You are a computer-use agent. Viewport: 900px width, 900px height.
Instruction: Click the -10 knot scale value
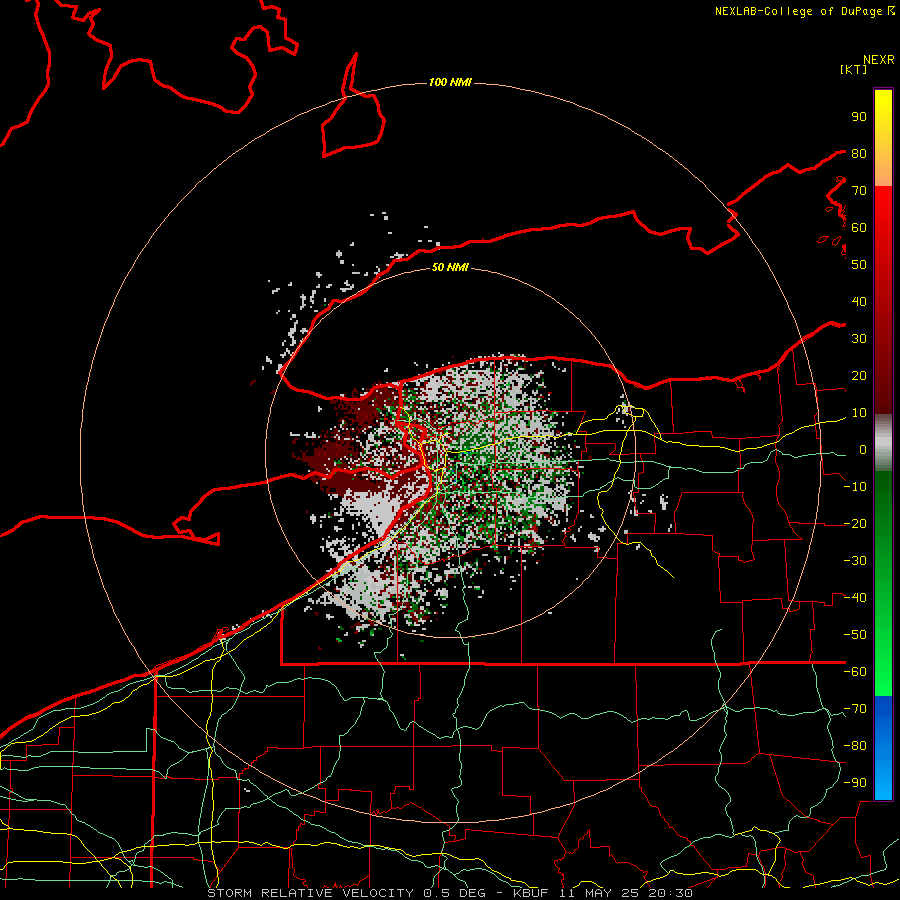click(x=855, y=487)
